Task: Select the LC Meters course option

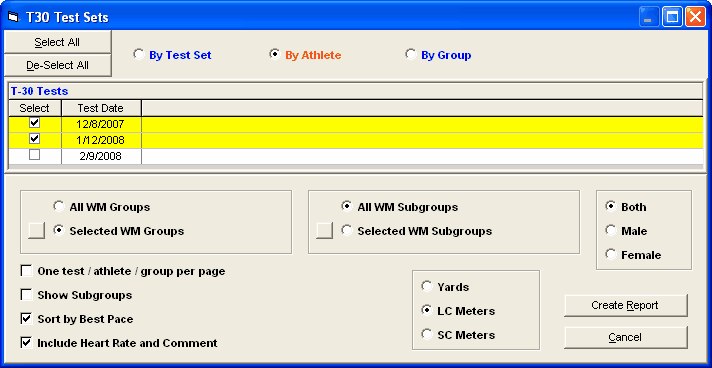Action: coord(427,311)
